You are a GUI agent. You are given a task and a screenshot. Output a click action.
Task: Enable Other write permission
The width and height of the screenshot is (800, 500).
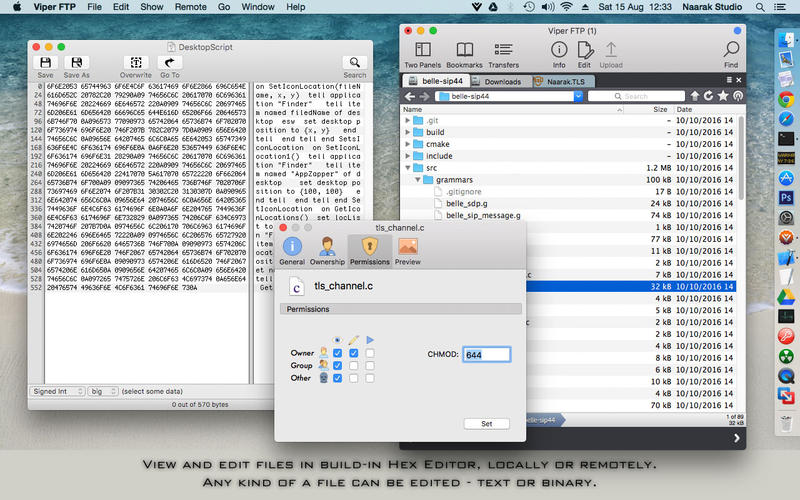point(354,378)
